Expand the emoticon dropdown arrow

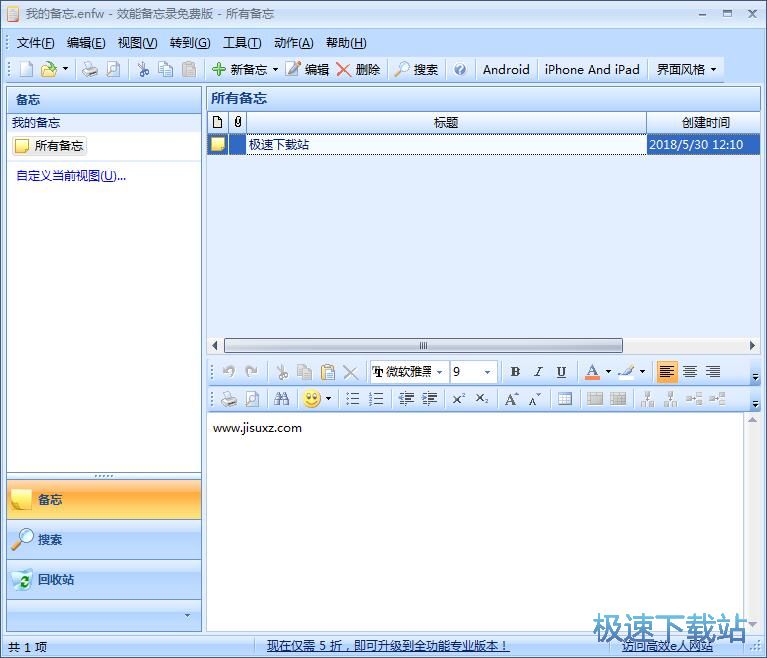(x=328, y=399)
